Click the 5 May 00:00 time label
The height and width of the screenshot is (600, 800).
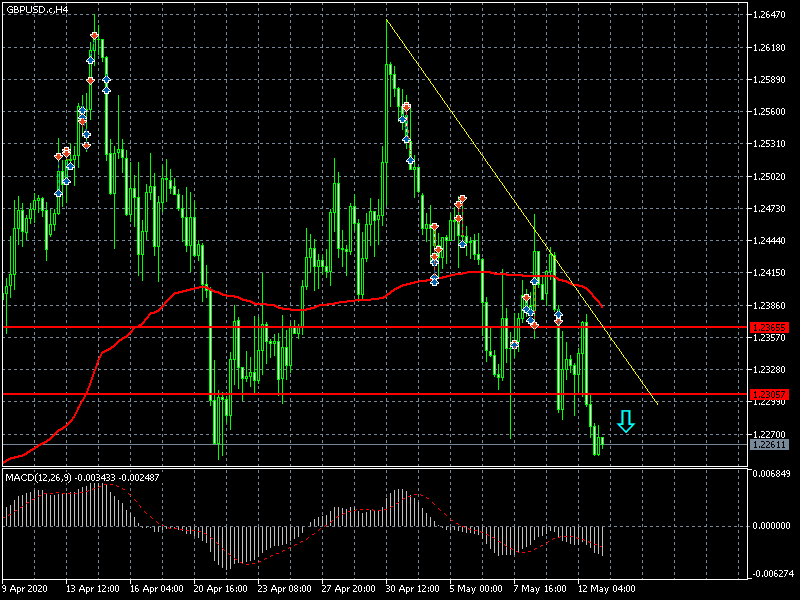(476, 589)
